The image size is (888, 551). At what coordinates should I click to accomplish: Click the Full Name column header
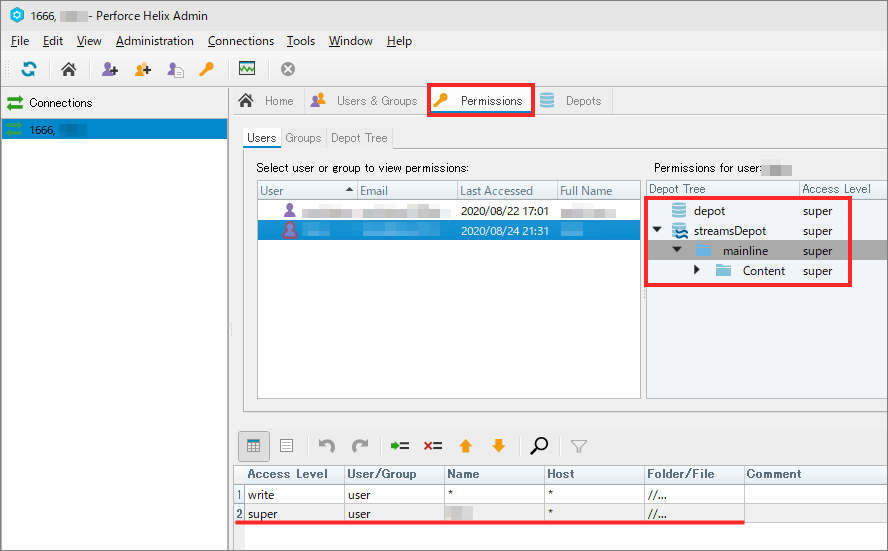tap(599, 190)
